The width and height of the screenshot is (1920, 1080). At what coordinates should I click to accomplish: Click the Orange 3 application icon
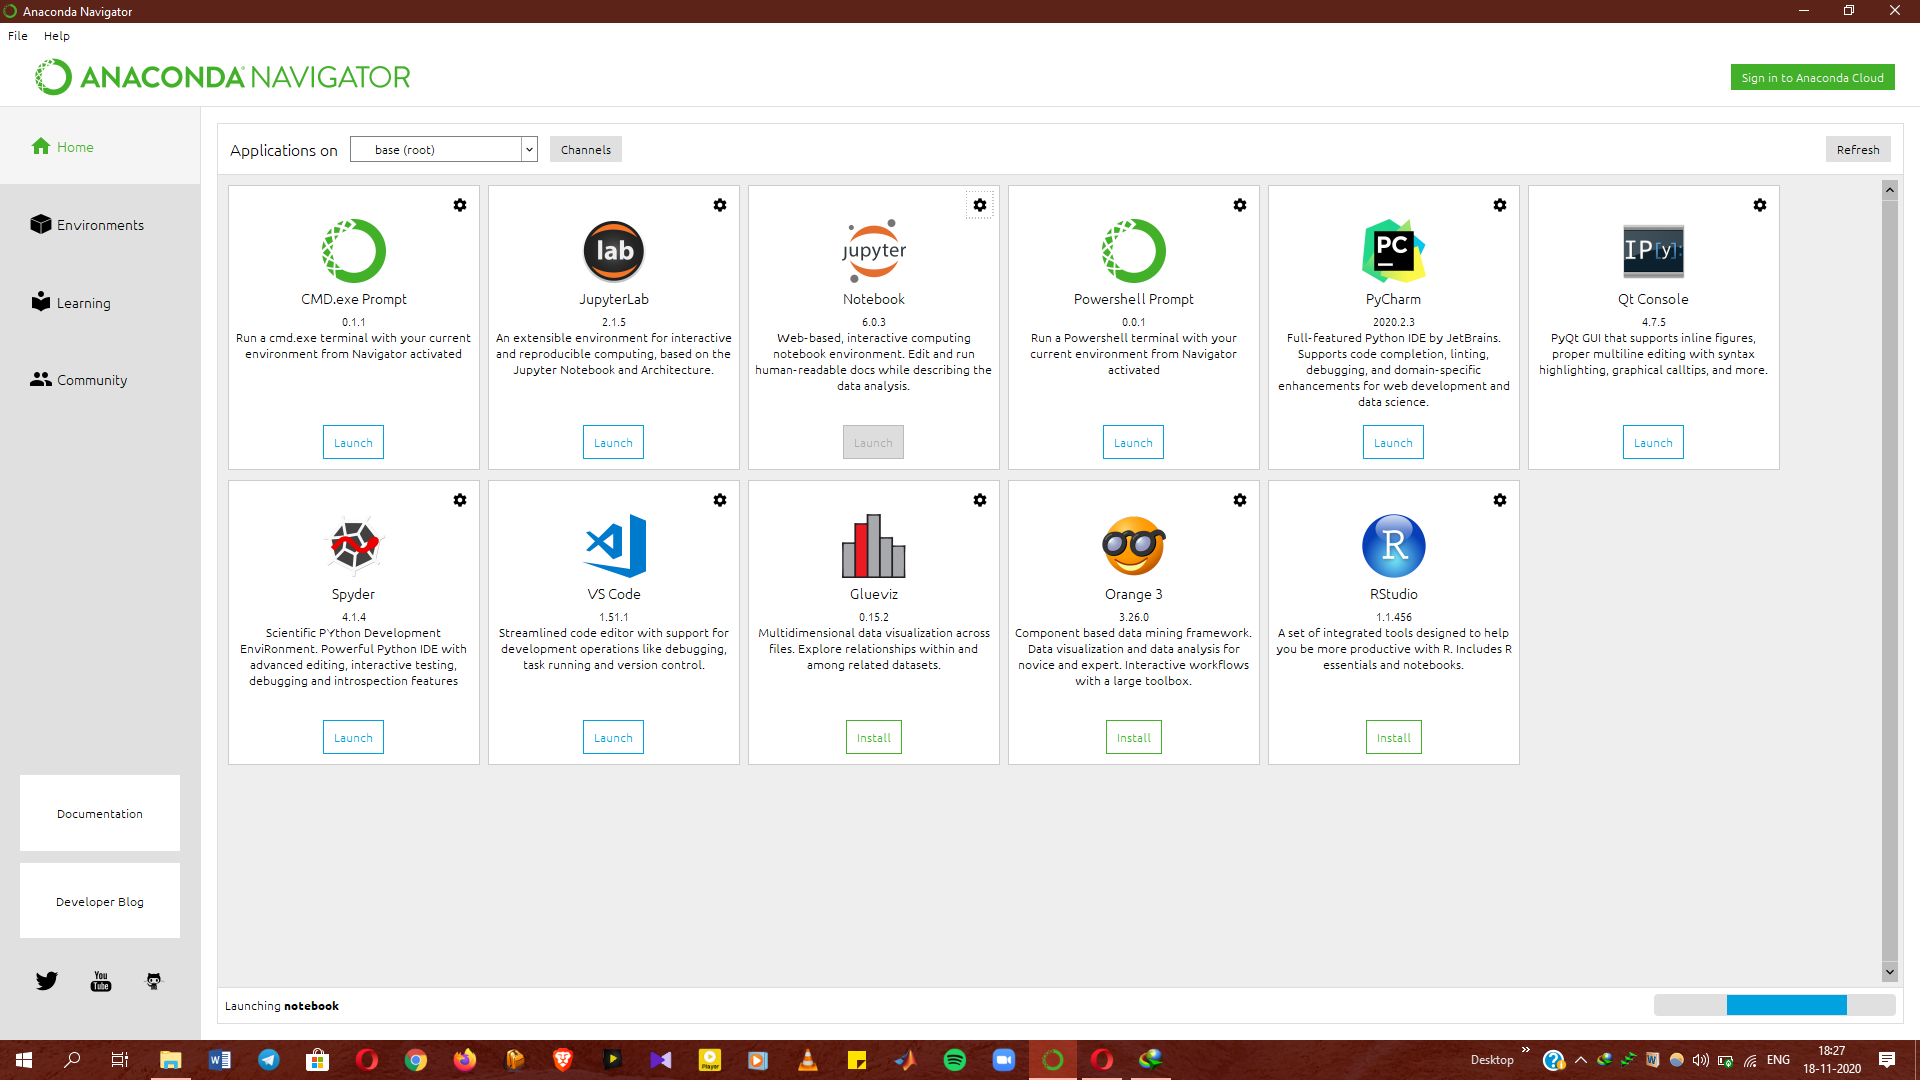(1133, 546)
